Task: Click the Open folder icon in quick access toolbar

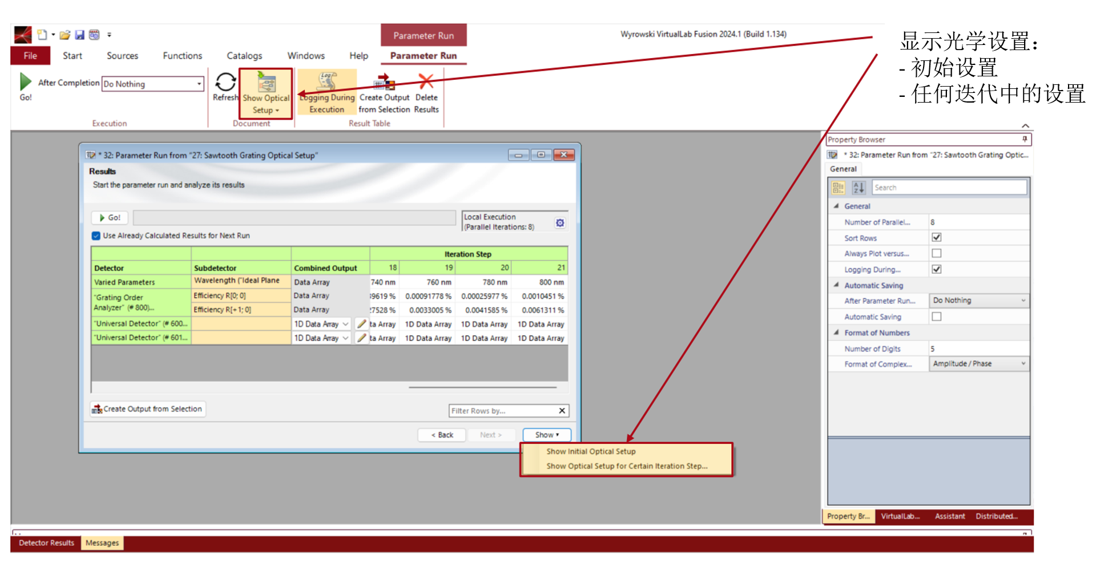Action: click(65, 34)
